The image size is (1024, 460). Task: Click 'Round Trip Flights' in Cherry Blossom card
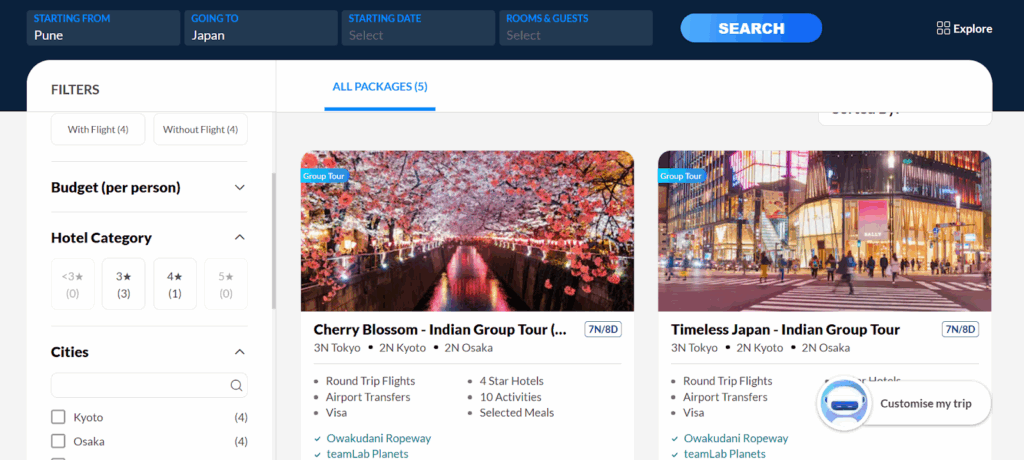370,381
